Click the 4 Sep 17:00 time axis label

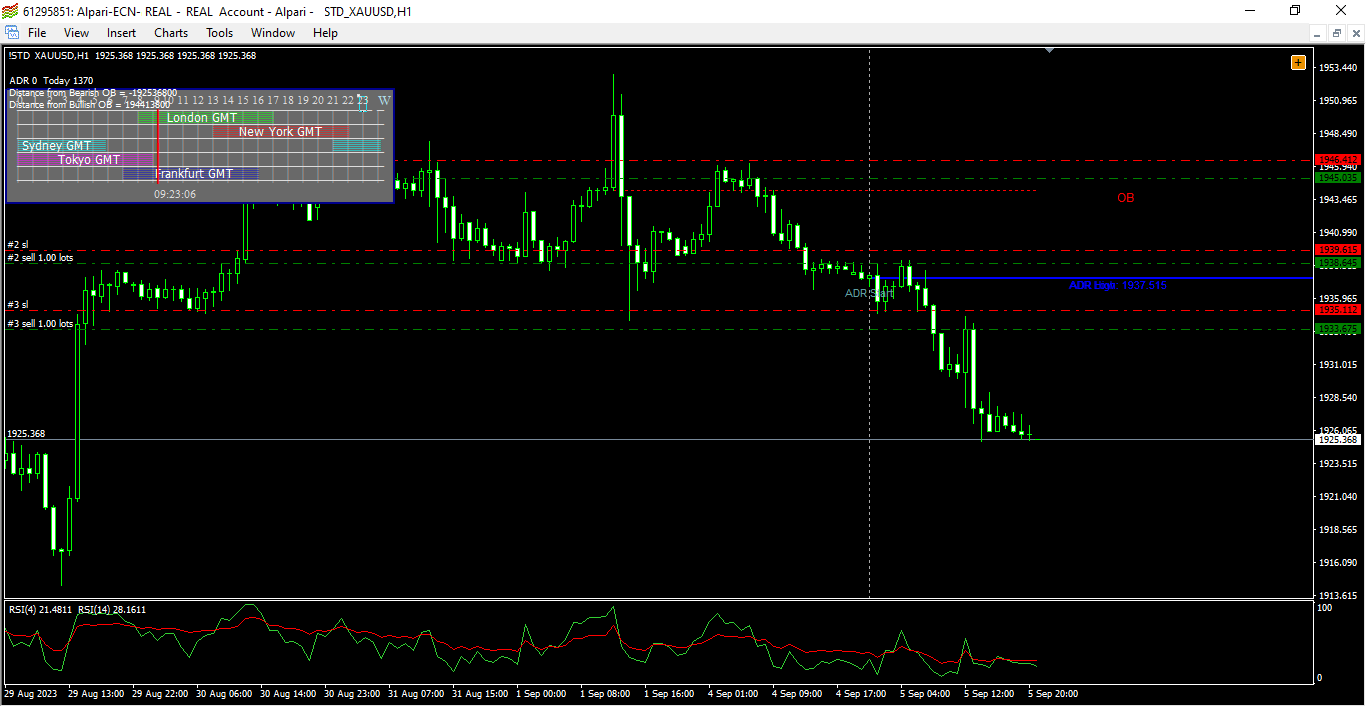click(861, 693)
